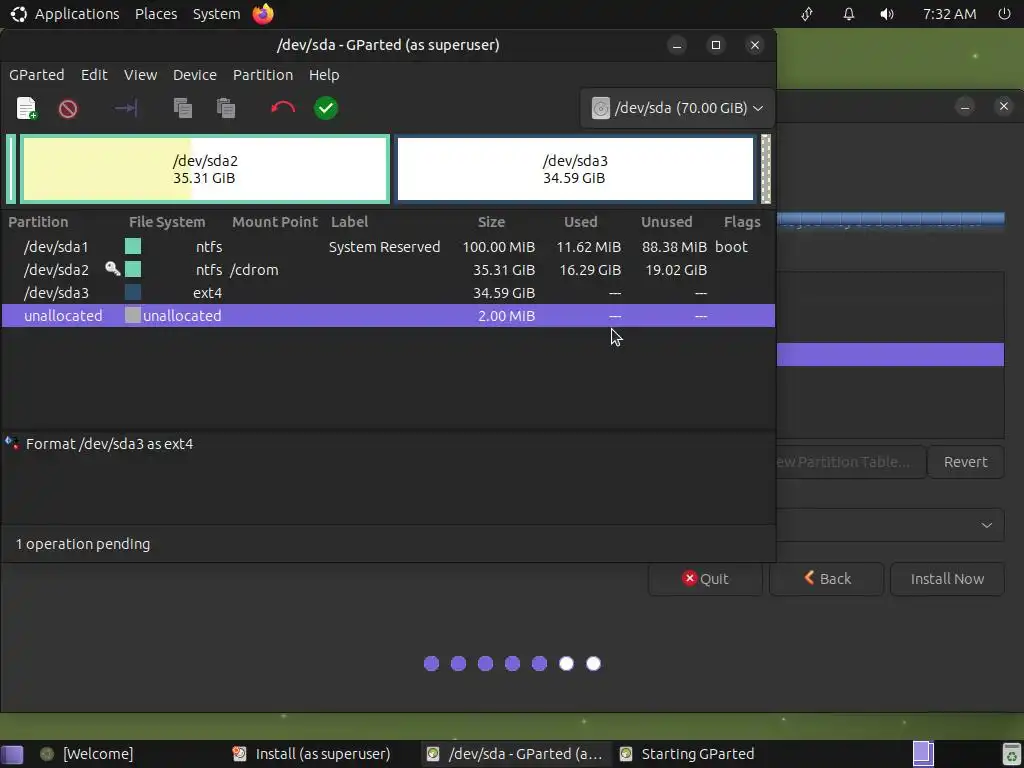Image resolution: width=1024 pixels, height=768 pixels.
Task: Open the trash icon in bottom panel
Action: coord(1012,754)
